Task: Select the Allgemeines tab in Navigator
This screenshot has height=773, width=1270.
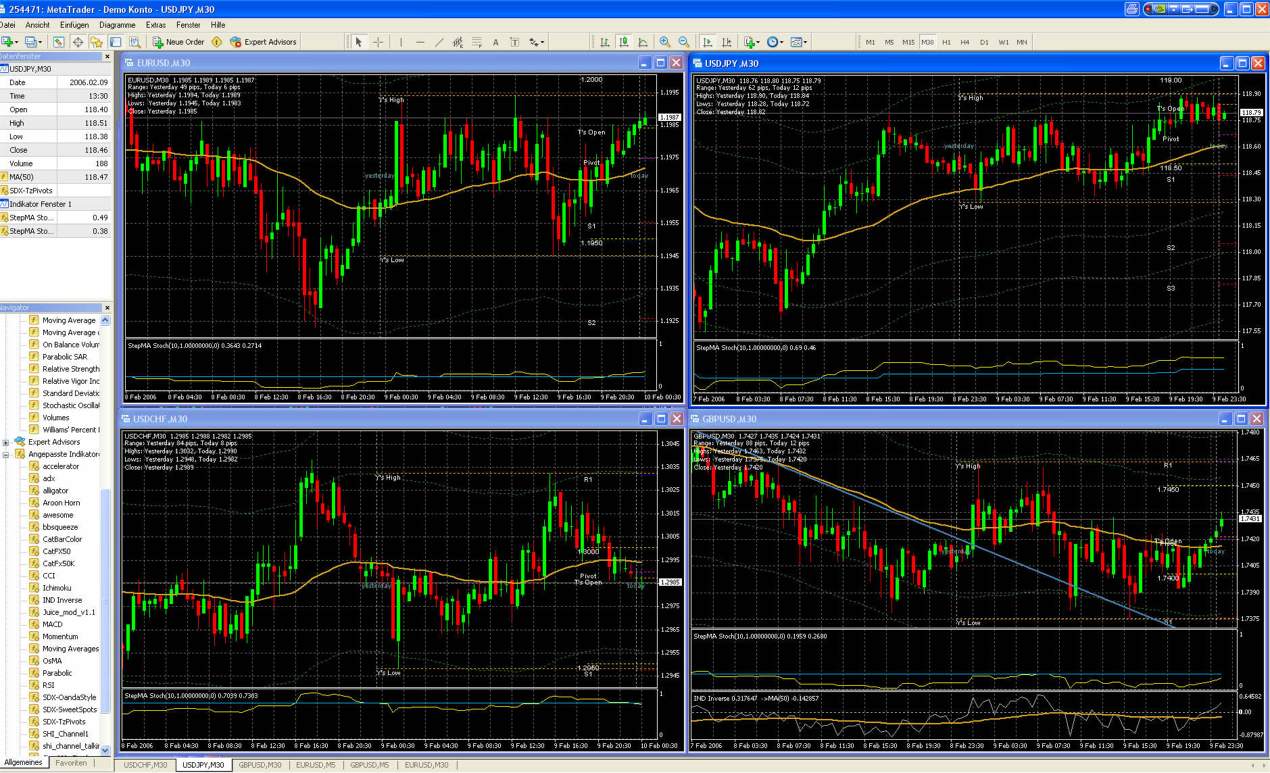Action: (x=23, y=762)
